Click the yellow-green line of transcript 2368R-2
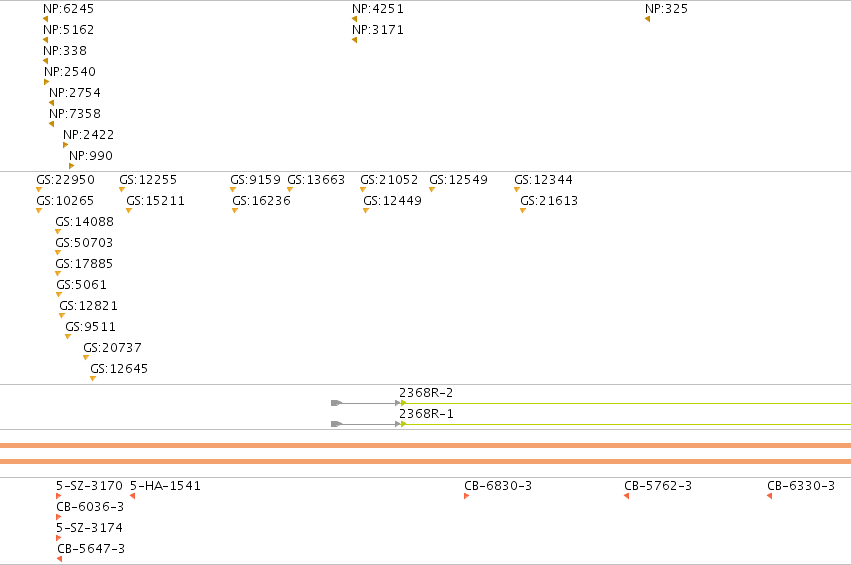Image resolution: width=851 pixels, height=565 pixels. point(626,403)
